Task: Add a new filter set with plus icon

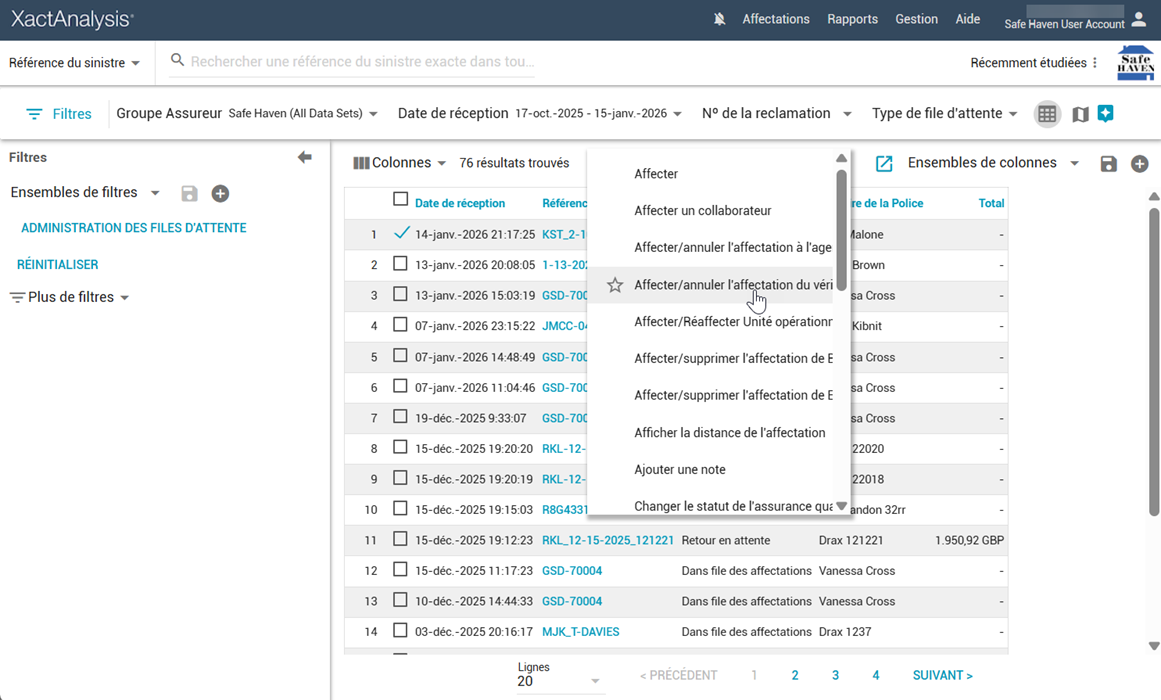Action: (220, 193)
